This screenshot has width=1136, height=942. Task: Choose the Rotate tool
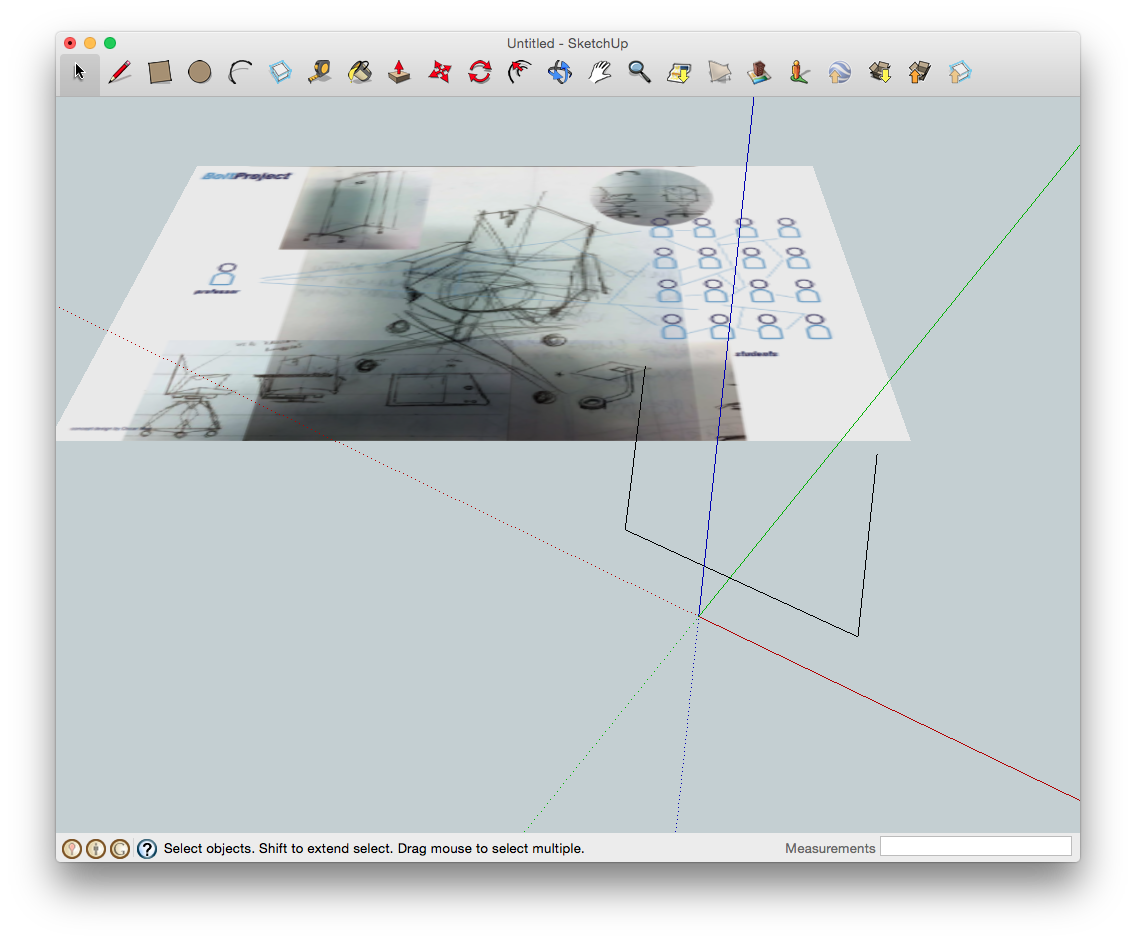(480, 72)
